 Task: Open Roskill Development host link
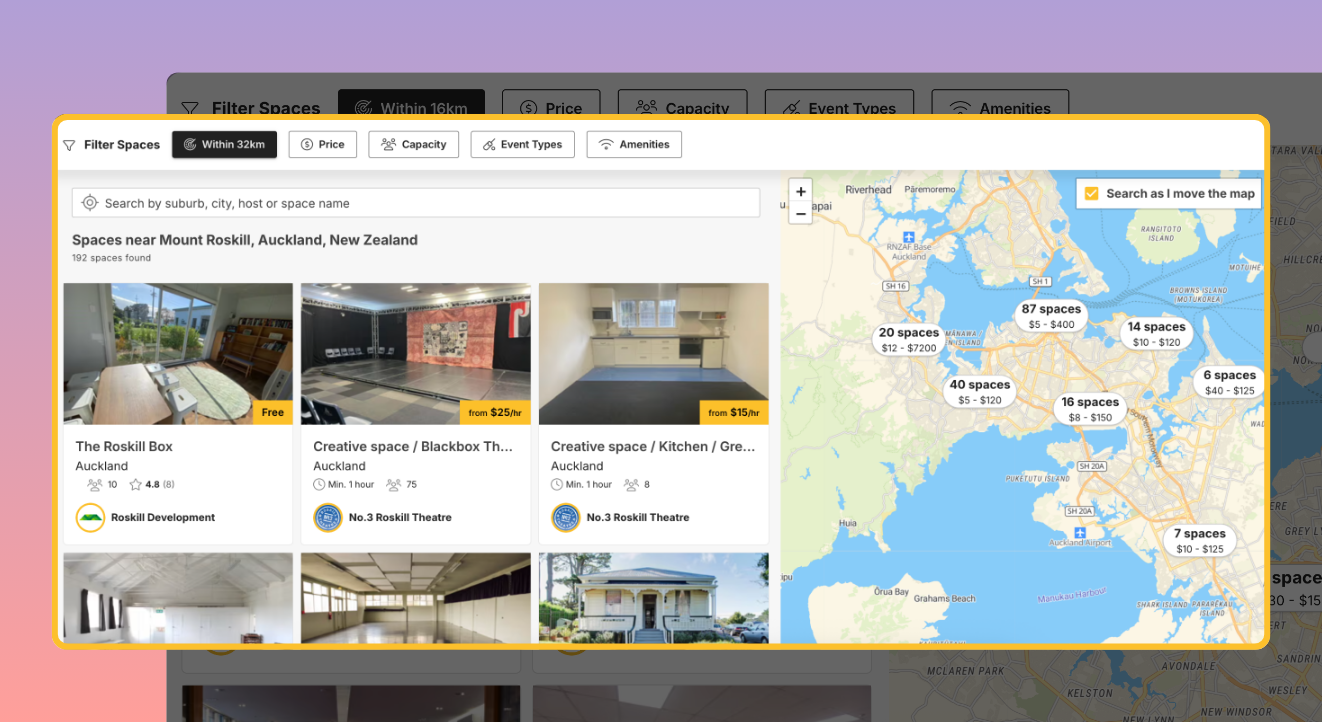pyautogui.click(x=163, y=518)
